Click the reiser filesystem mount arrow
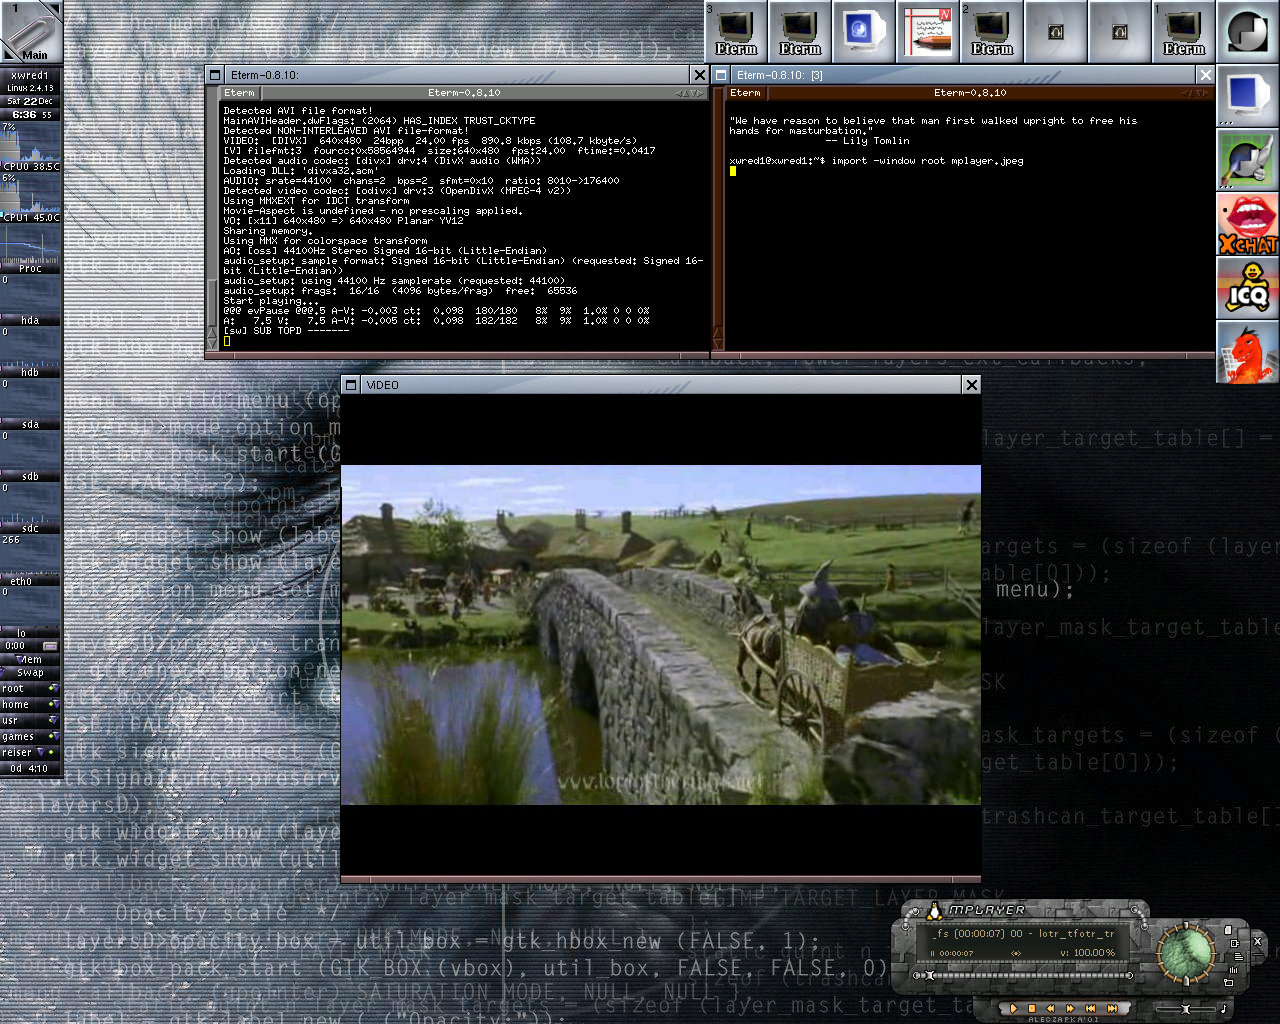This screenshot has width=1280, height=1024. pyautogui.click(x=41, y=752)
